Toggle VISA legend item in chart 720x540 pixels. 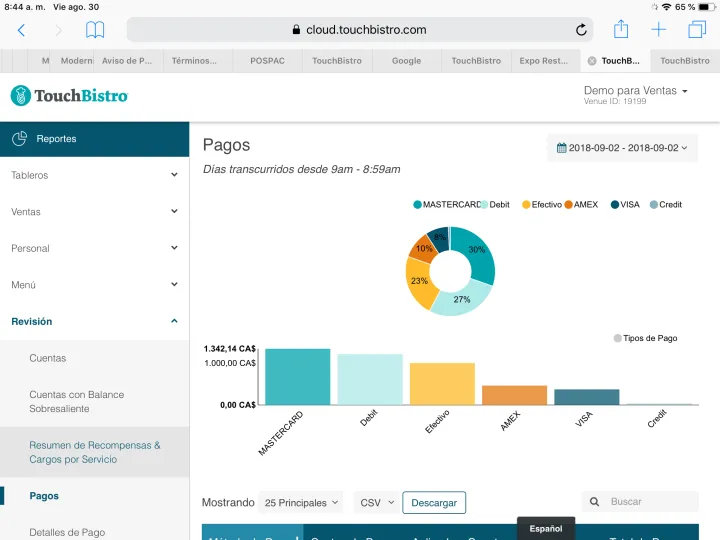625,205
